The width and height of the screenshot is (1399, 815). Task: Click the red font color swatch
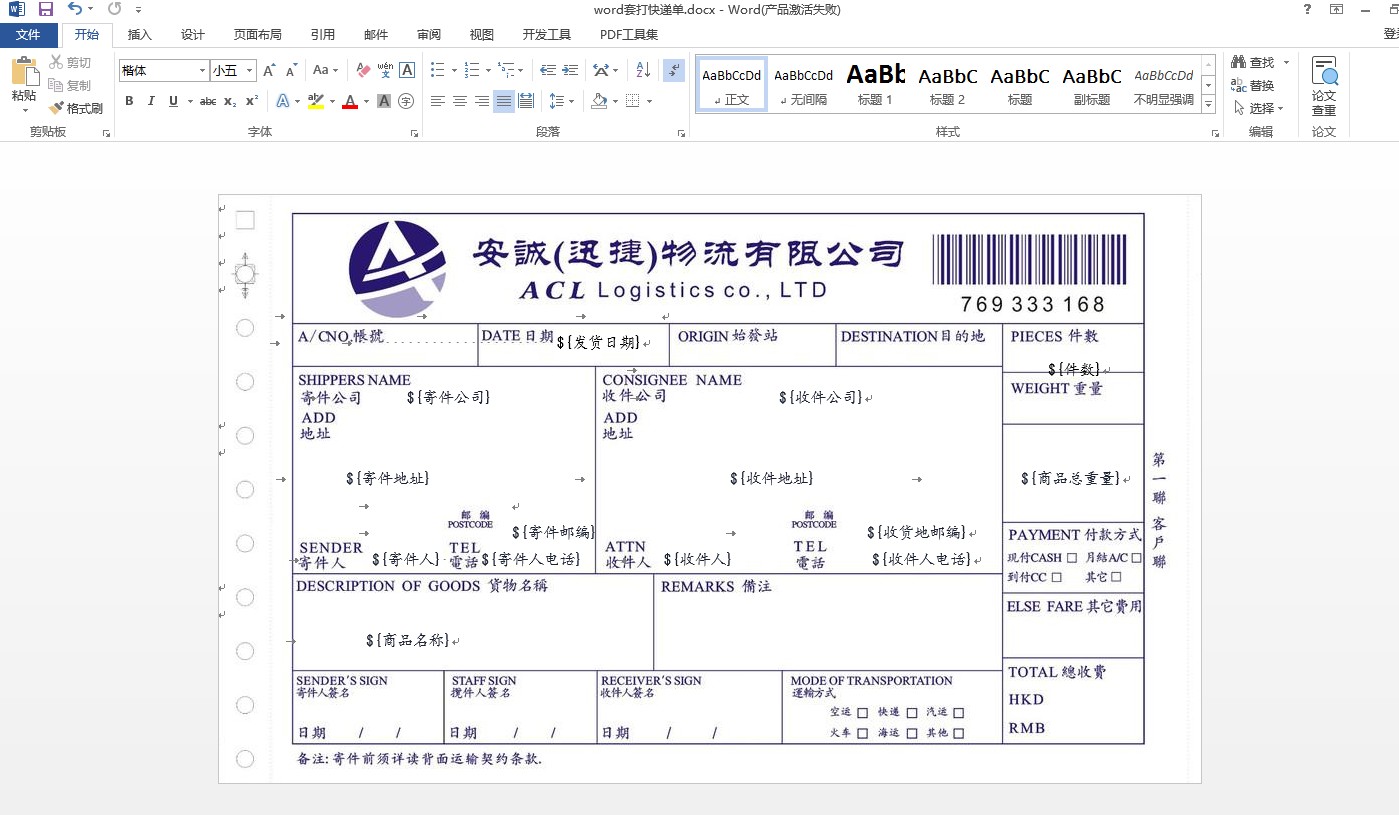click(x=349, y=102)
